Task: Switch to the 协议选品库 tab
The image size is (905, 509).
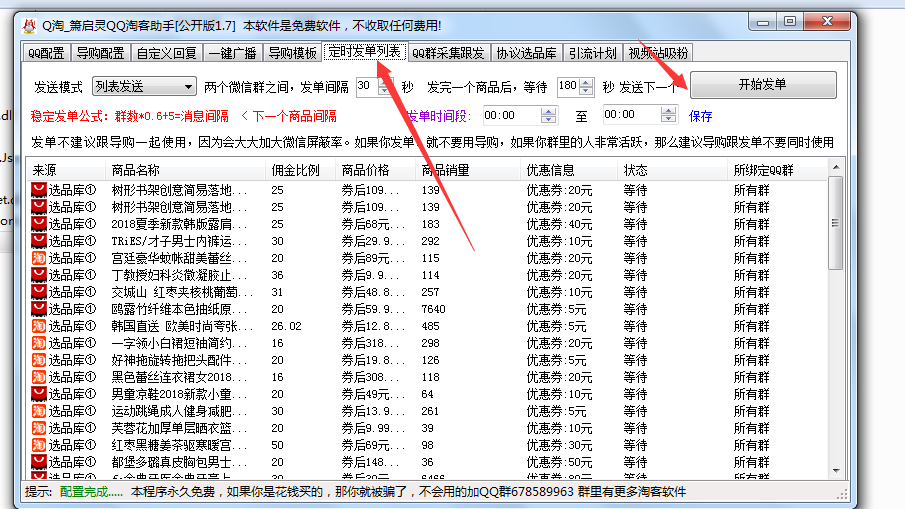Action: point(526,53)
